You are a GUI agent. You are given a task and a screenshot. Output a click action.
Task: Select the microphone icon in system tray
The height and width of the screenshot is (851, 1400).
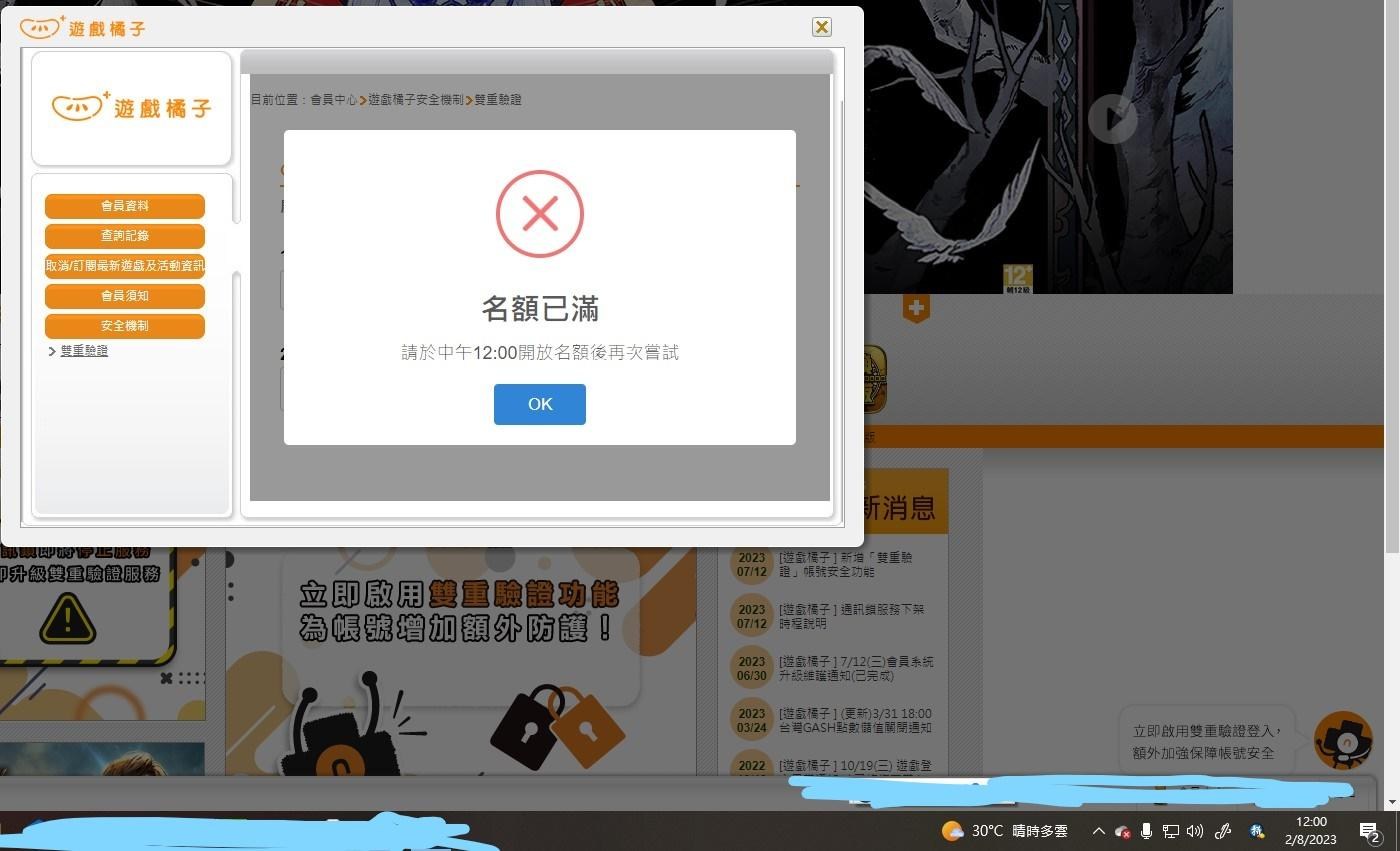1146,831
